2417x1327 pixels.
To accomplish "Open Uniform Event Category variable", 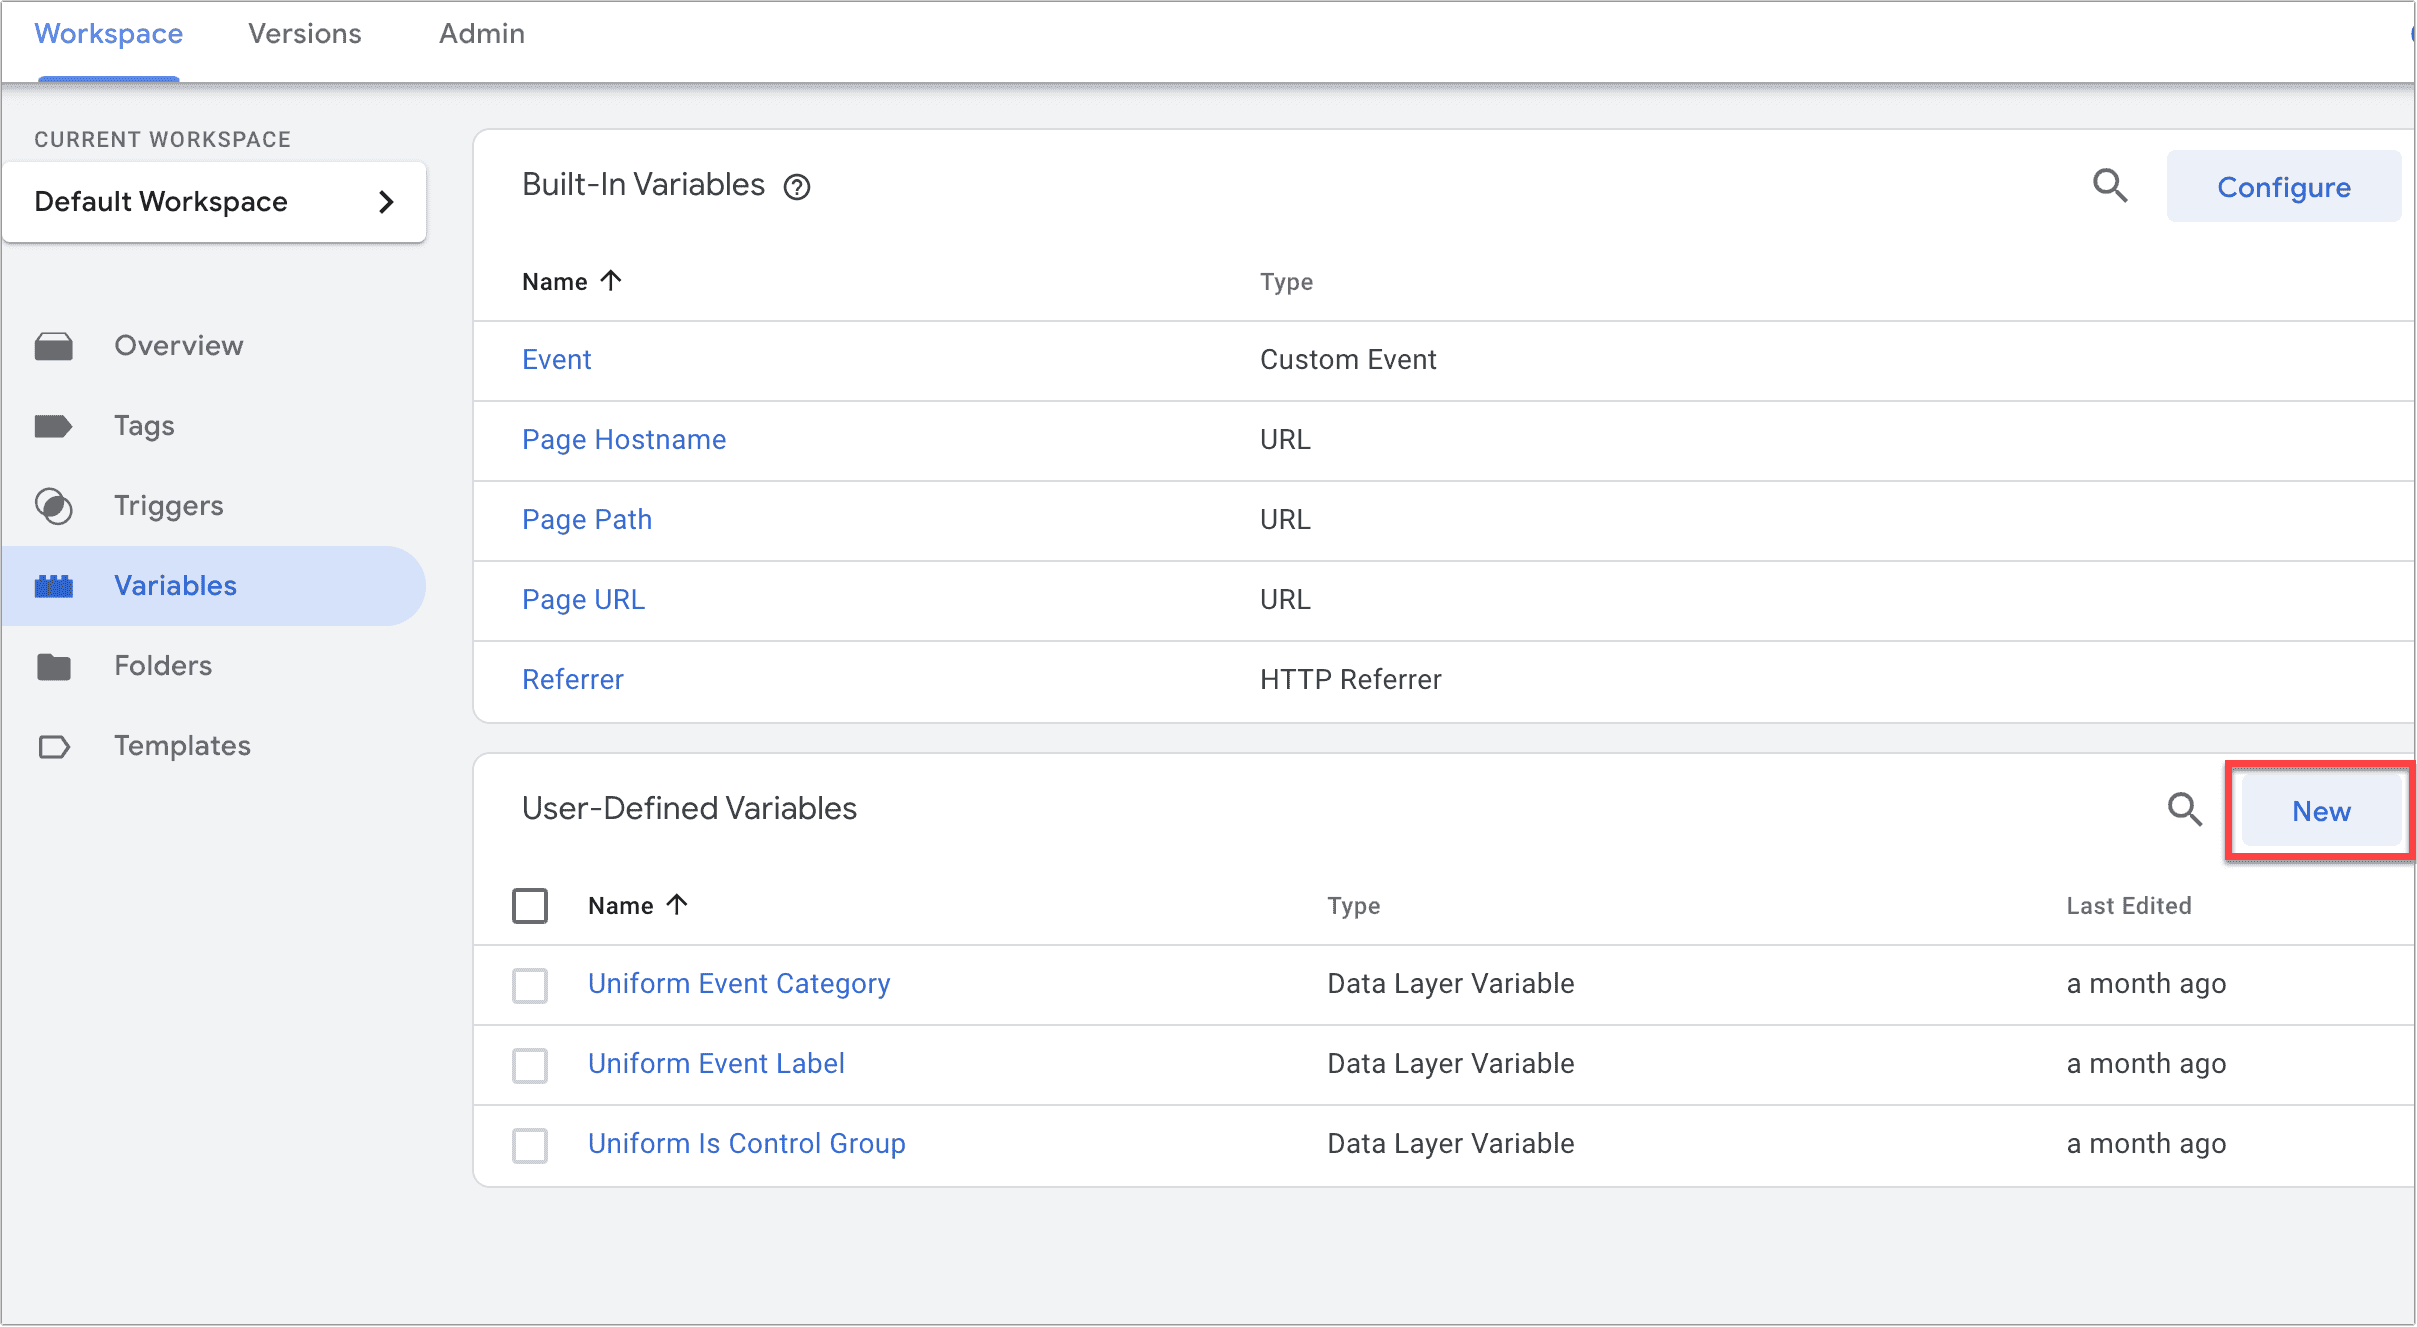I will (x=739, y=984).
